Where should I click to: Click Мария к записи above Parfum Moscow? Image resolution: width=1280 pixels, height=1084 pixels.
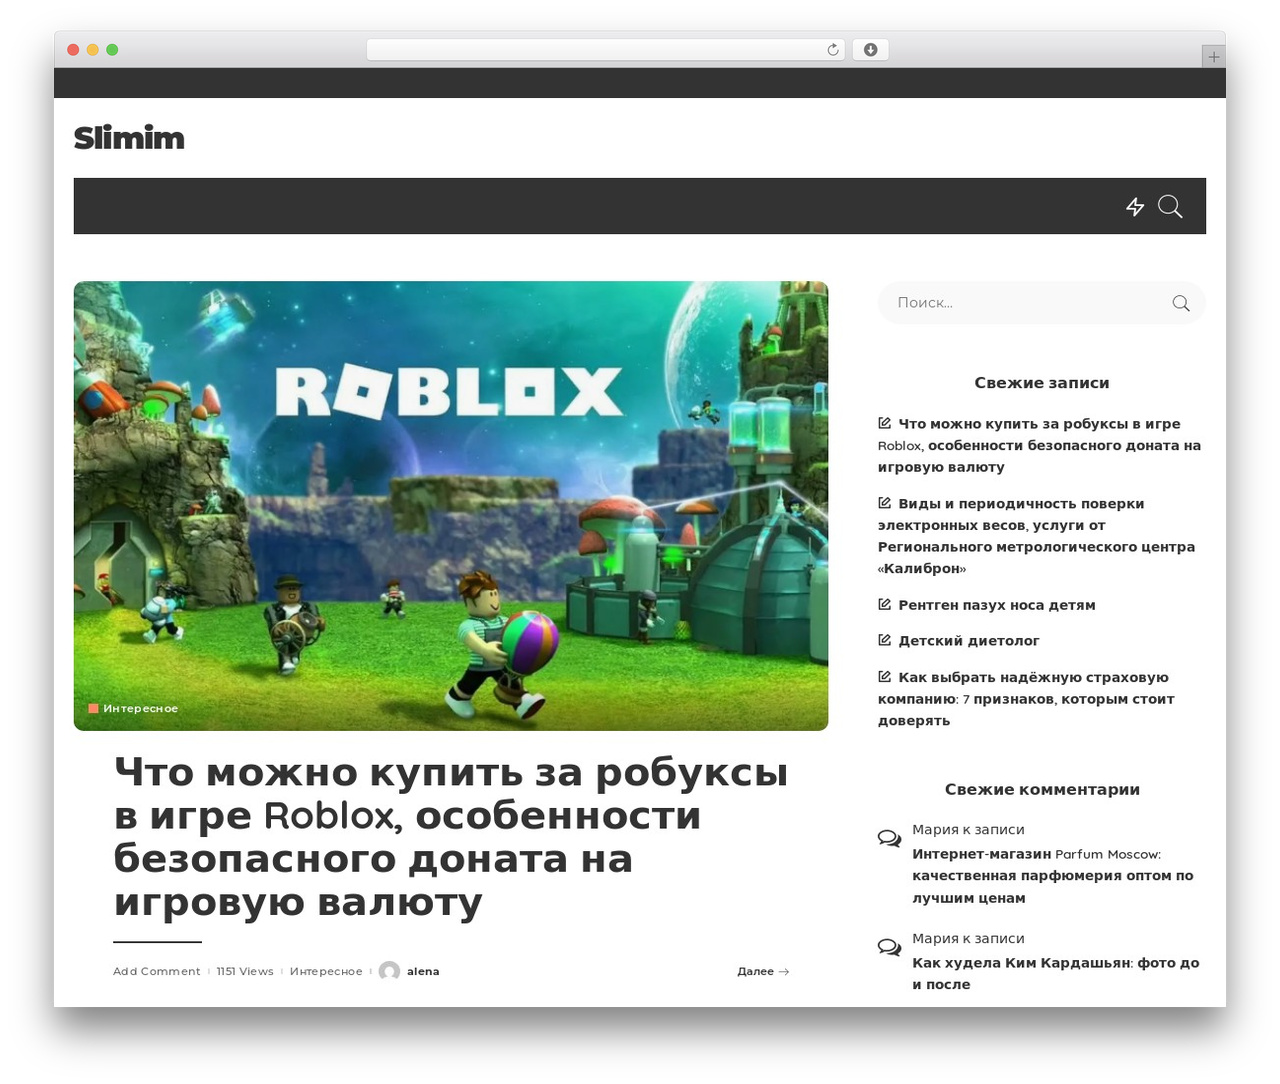point(968,829)
